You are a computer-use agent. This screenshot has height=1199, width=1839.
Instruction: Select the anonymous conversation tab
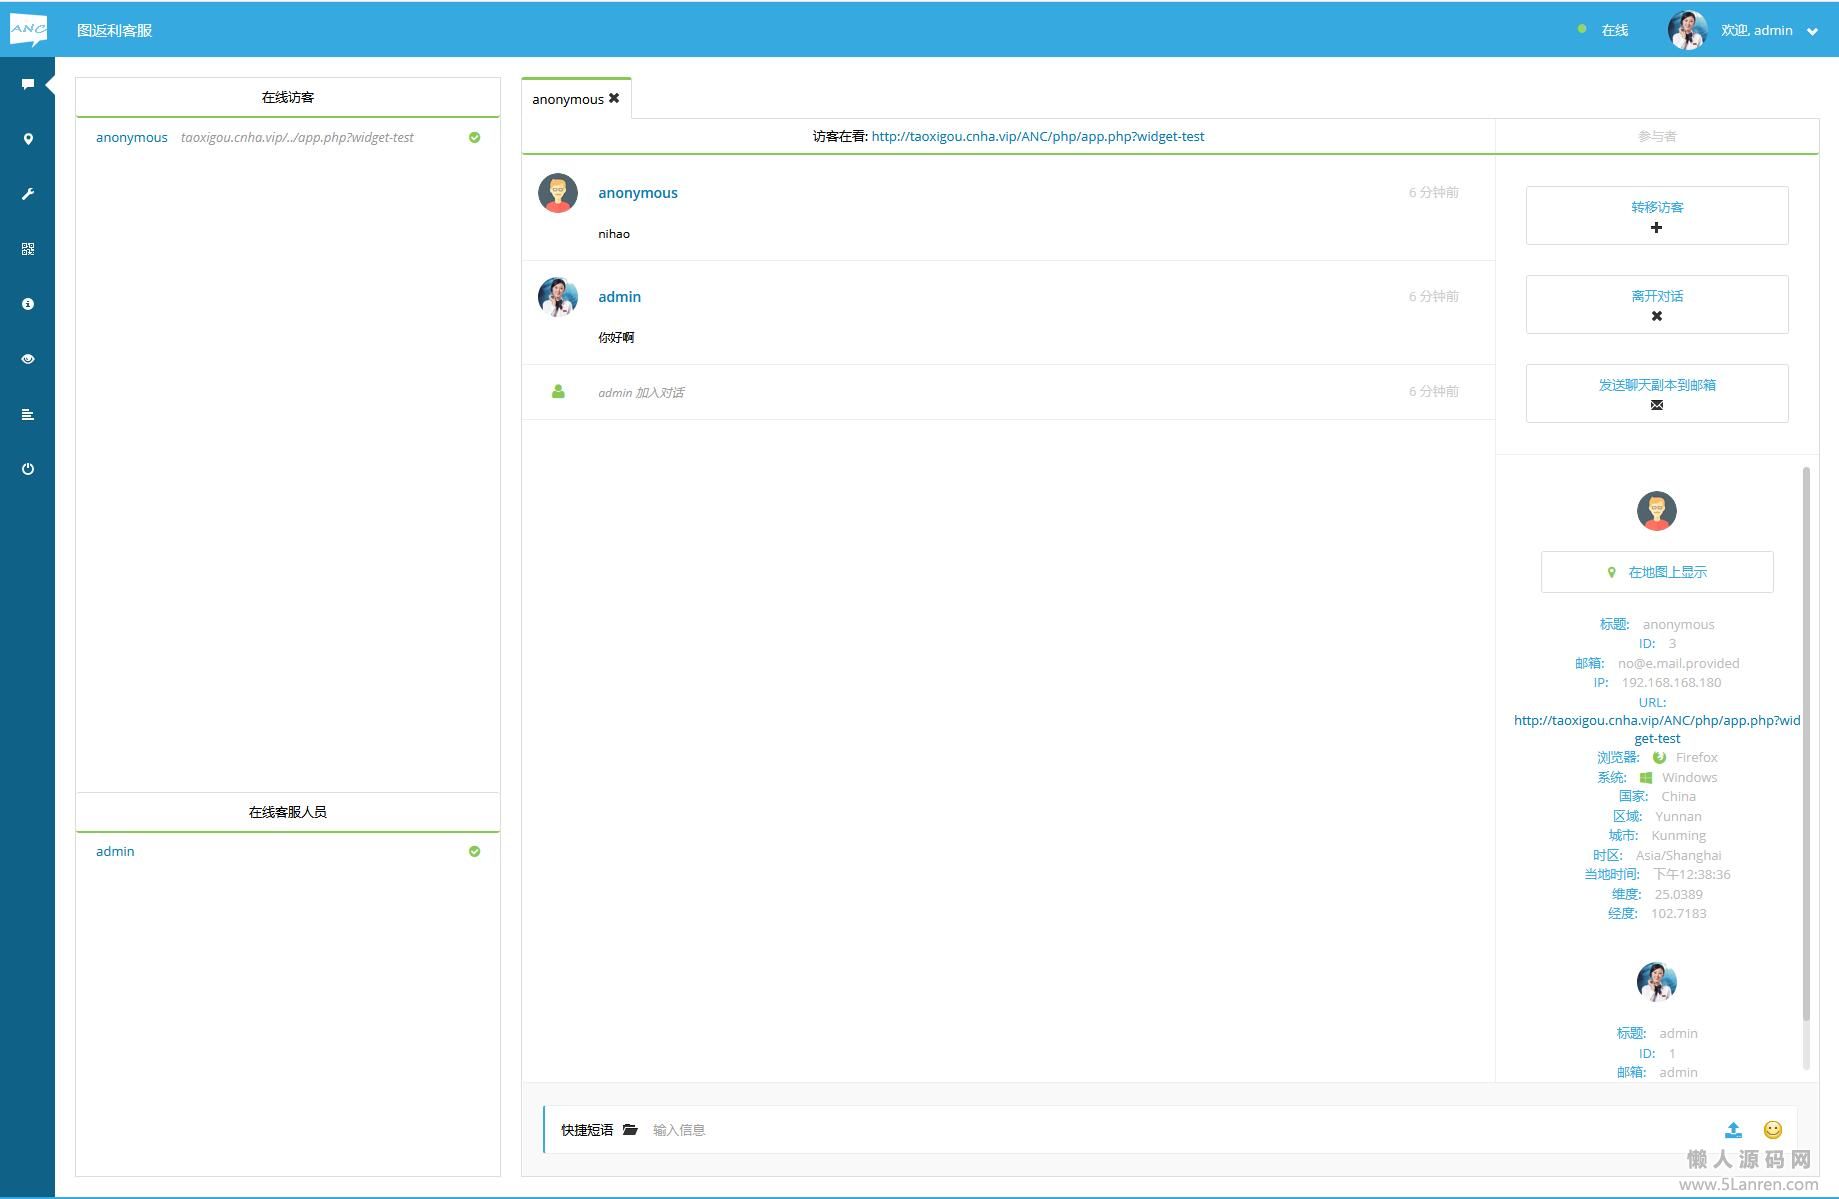pyautogui.click(x=567, y=99)
